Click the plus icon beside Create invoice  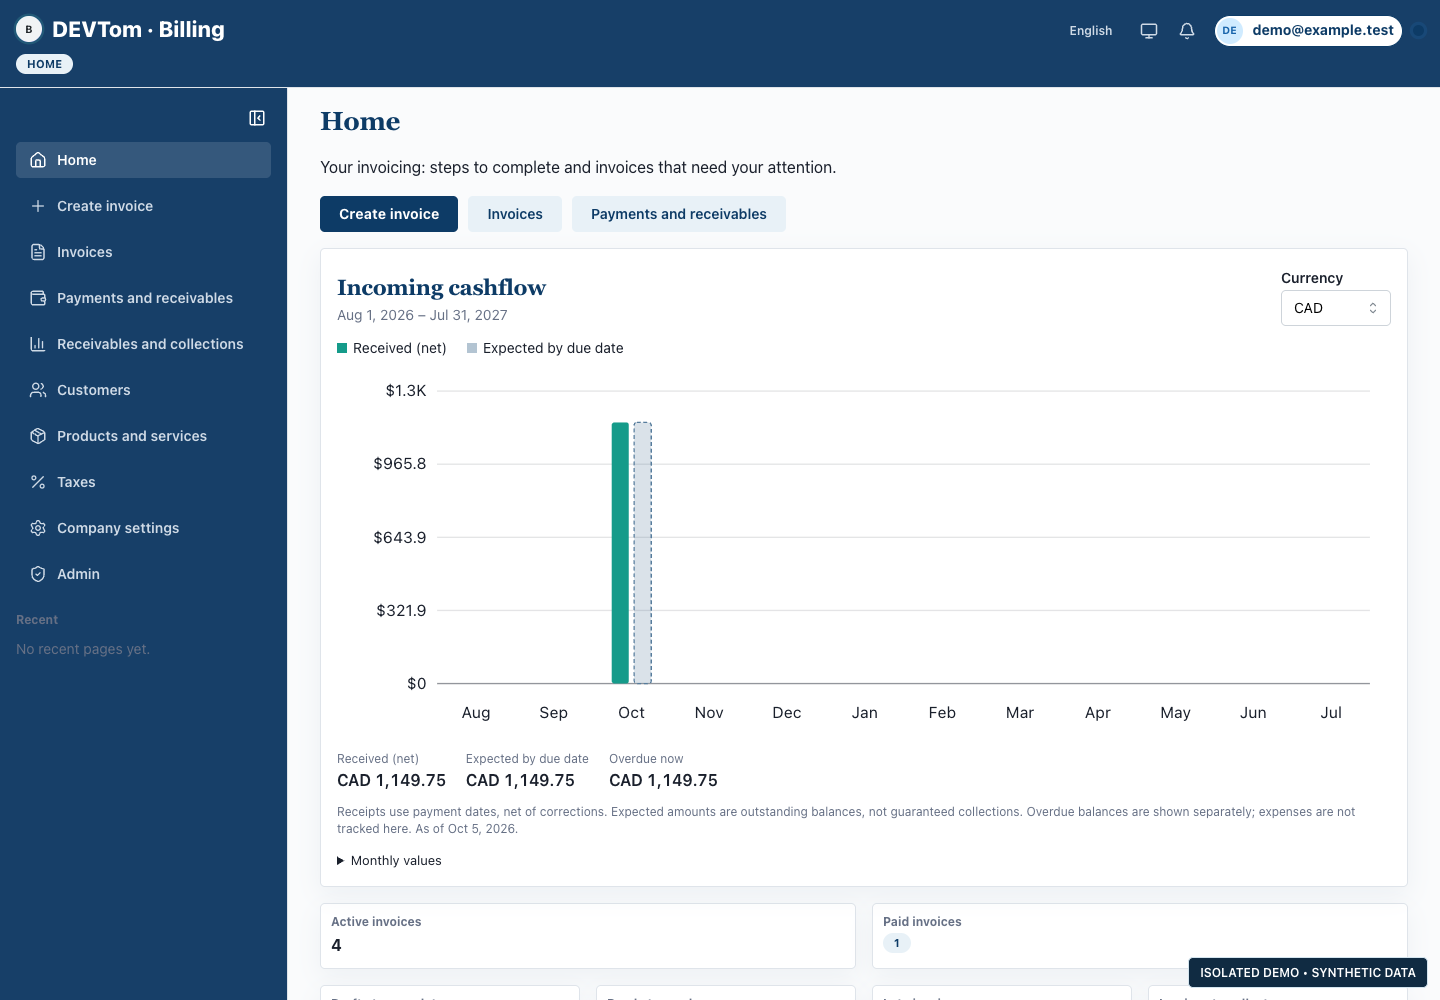[38, 206]
